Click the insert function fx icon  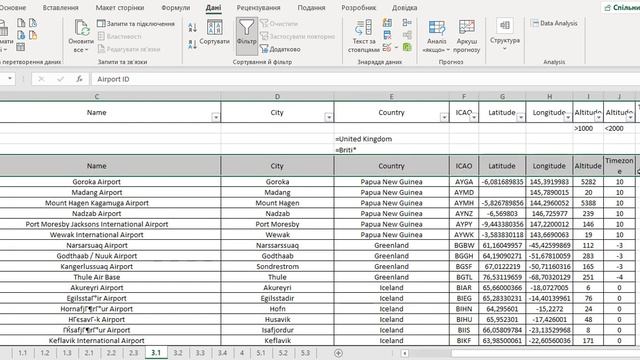tap(79, 79)
